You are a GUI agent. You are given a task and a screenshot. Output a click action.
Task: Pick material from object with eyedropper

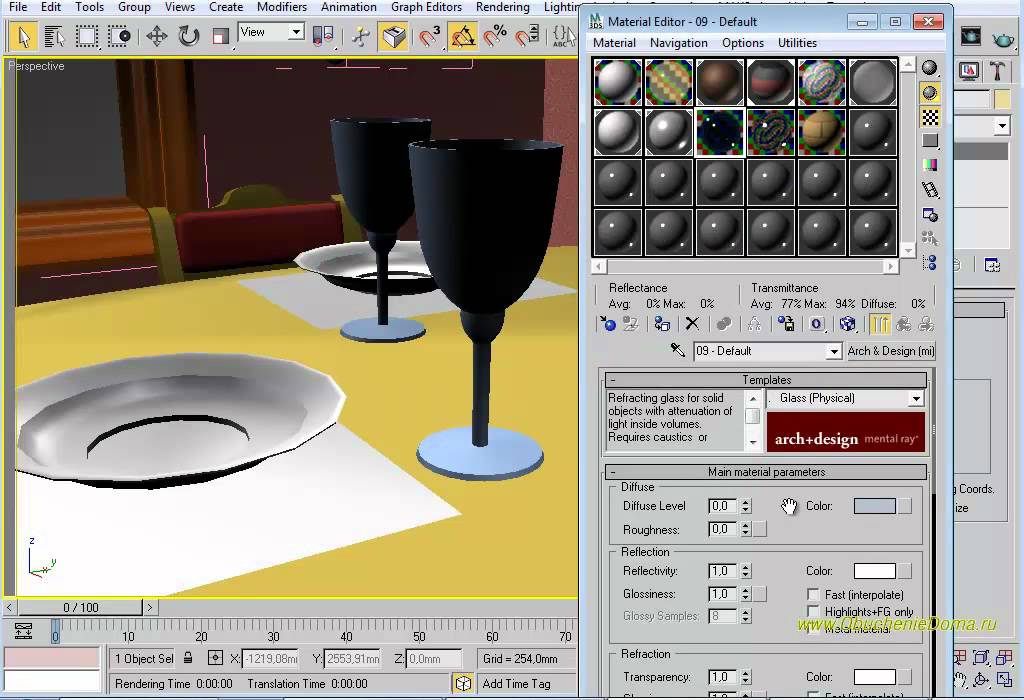tap(678, 351)
